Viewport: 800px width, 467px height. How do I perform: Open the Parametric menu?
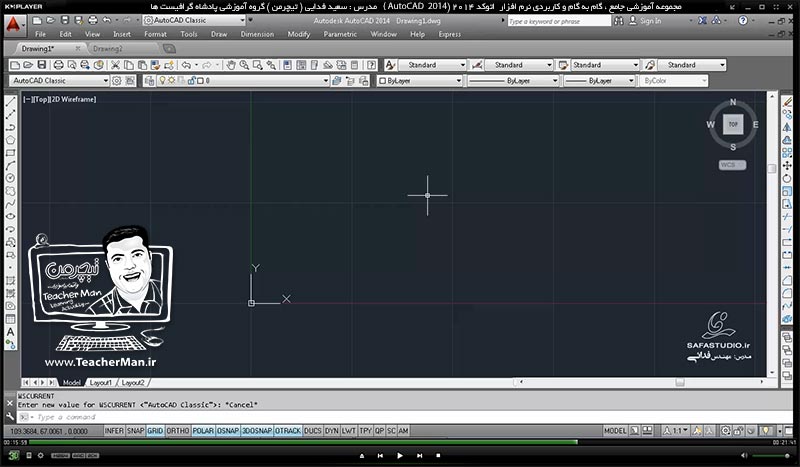point(340,34)
